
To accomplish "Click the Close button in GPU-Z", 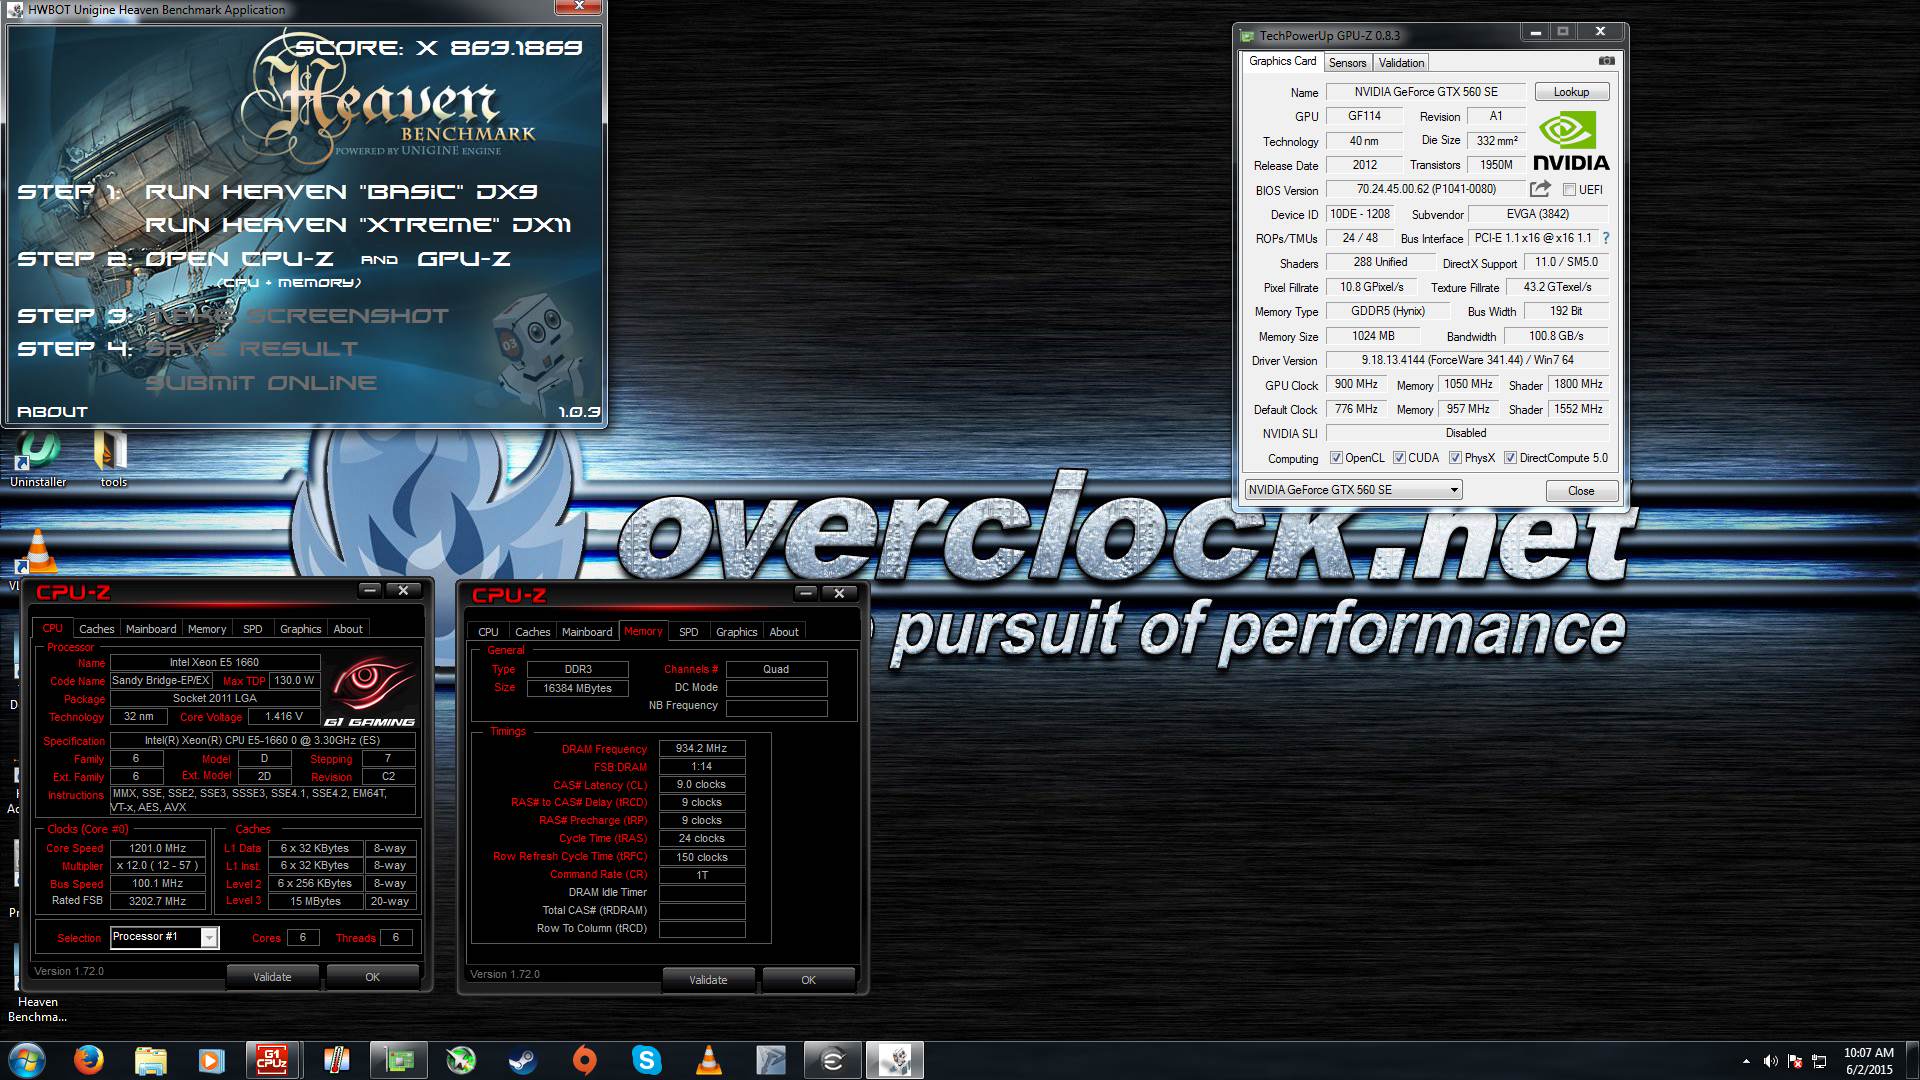I will (x=1581, y=491).
